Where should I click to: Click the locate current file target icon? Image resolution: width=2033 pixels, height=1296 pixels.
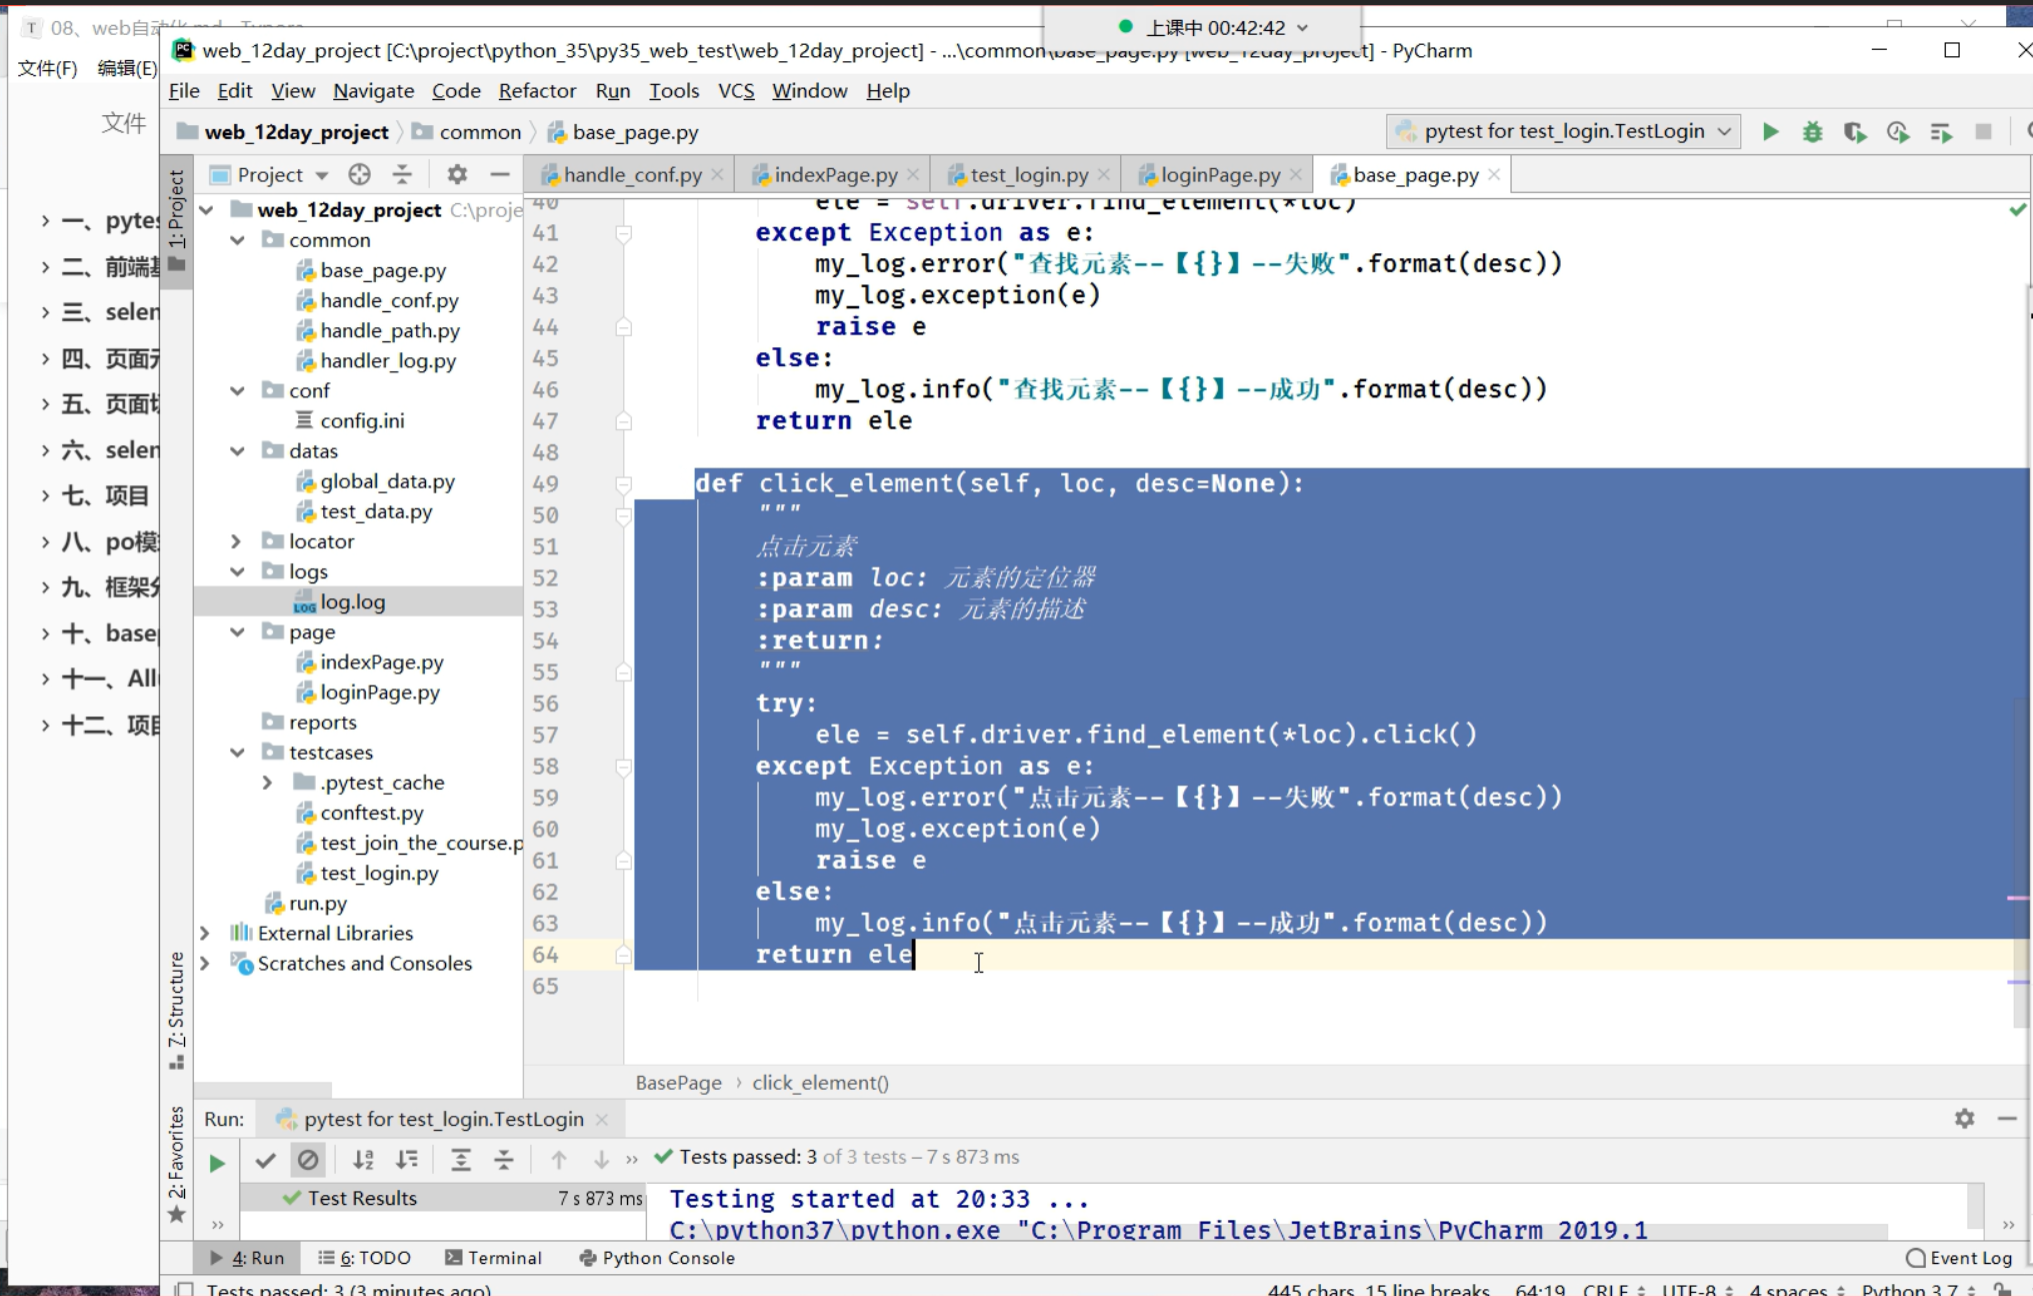[359, 175]
